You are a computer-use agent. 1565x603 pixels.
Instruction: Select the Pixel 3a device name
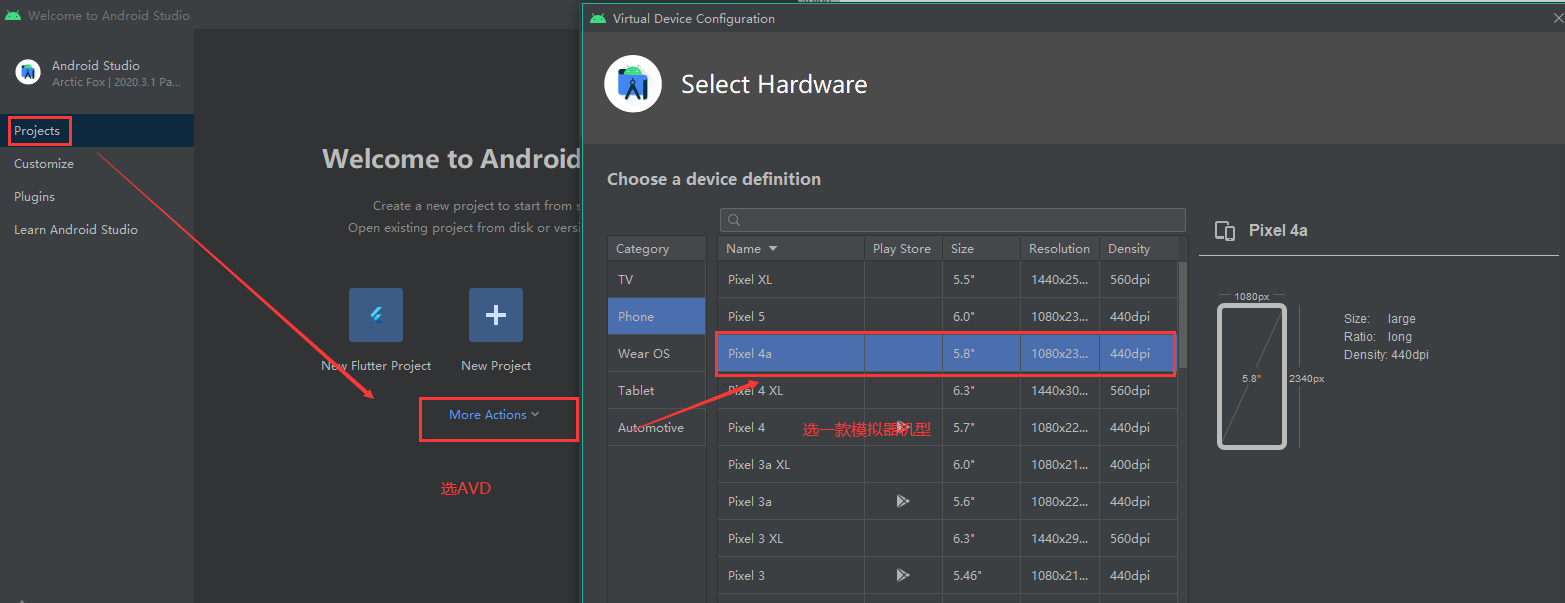[x=750, y=502]
